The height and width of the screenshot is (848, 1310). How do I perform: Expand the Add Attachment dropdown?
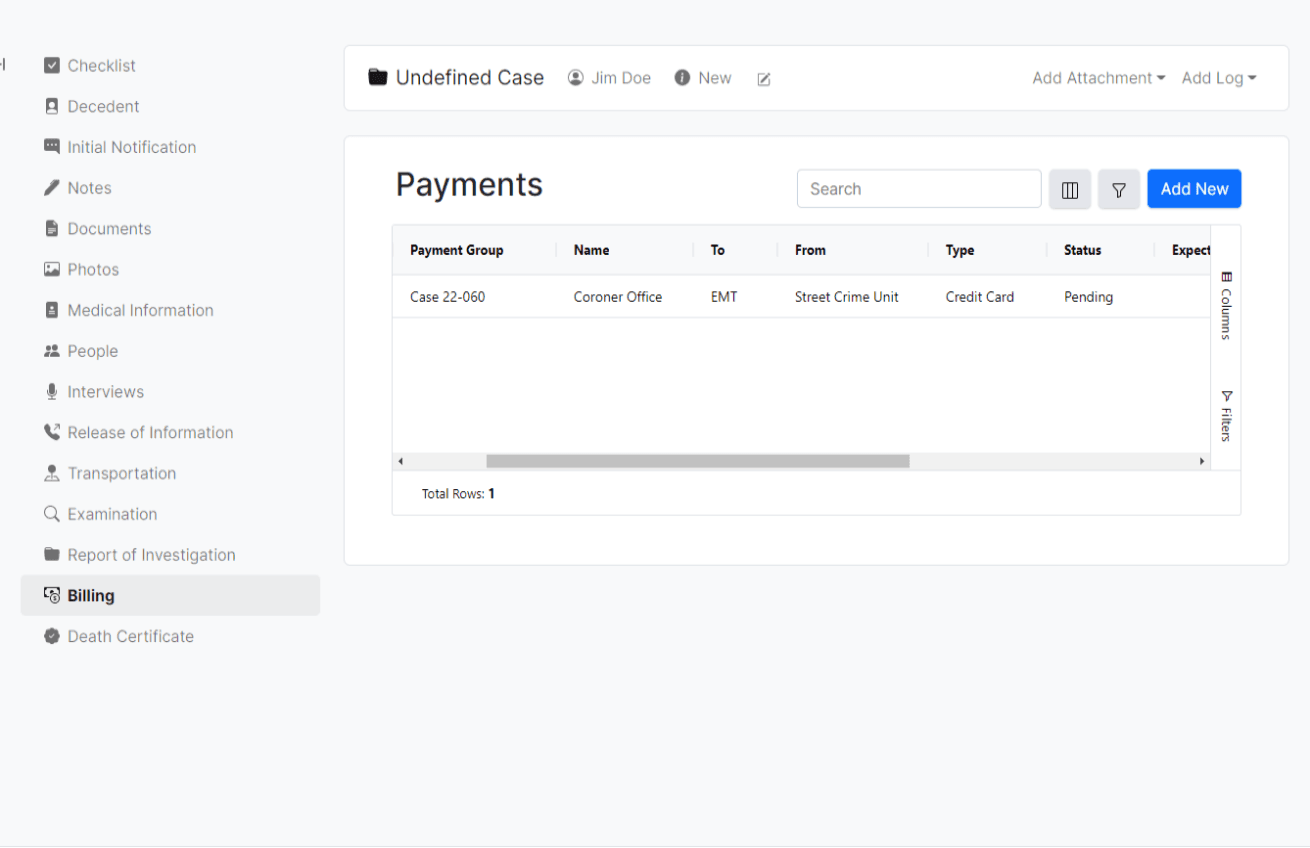point(1098,78)
